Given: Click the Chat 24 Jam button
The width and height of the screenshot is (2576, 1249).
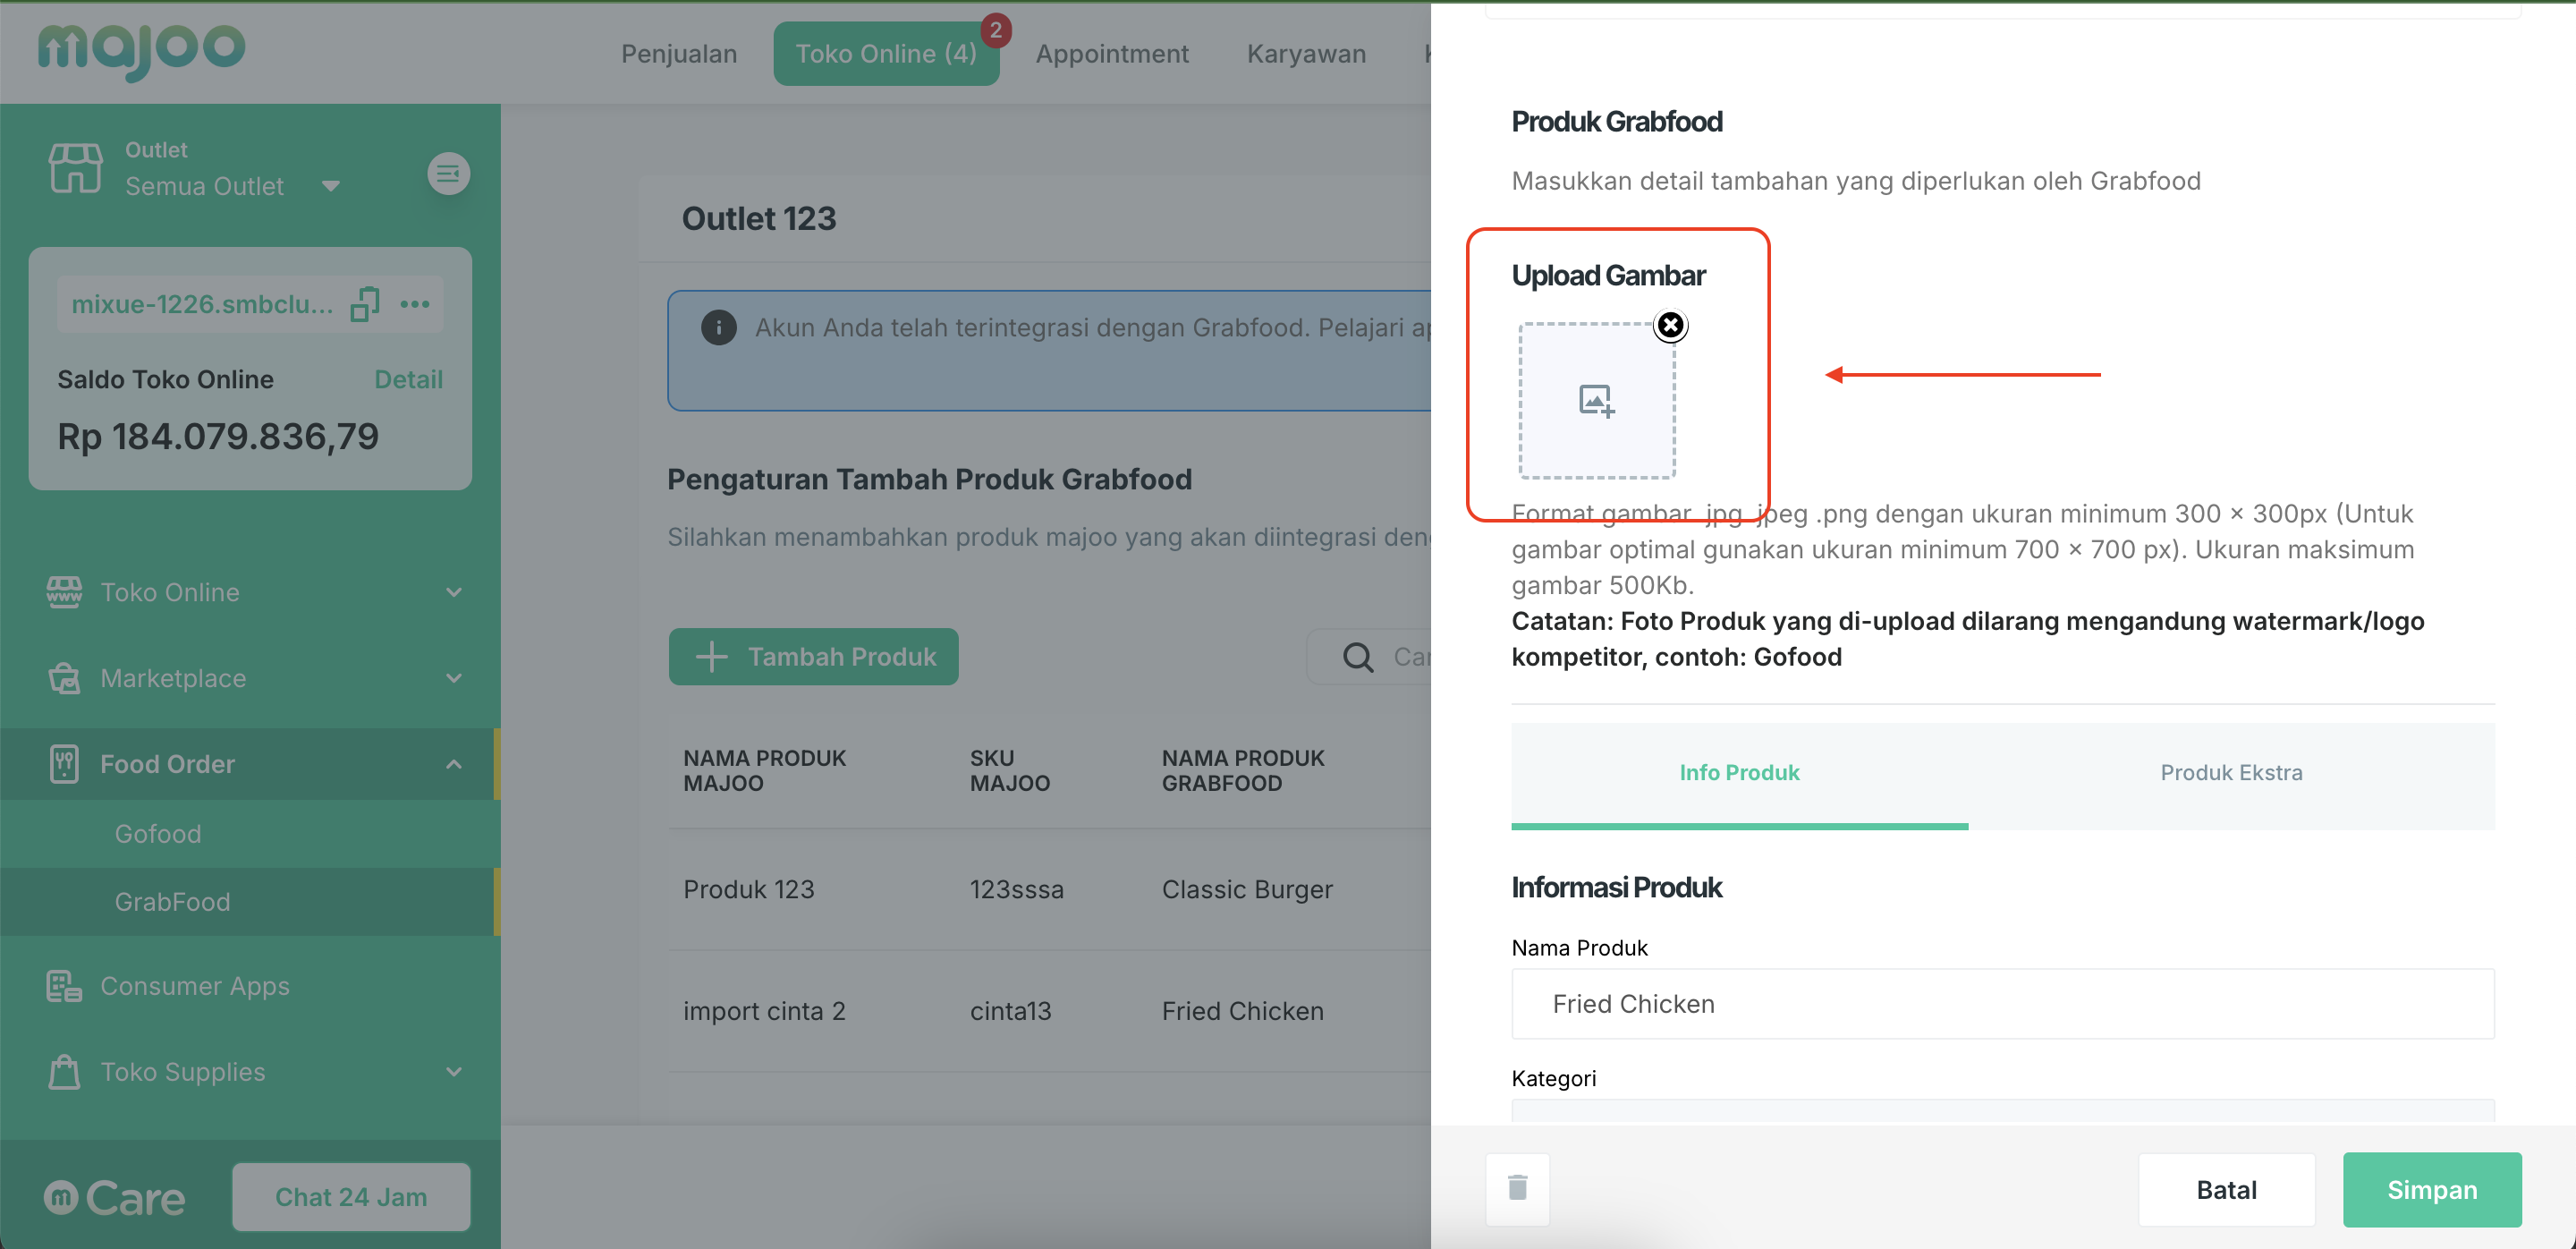Looking at the screenshot, I should 351,1197.
